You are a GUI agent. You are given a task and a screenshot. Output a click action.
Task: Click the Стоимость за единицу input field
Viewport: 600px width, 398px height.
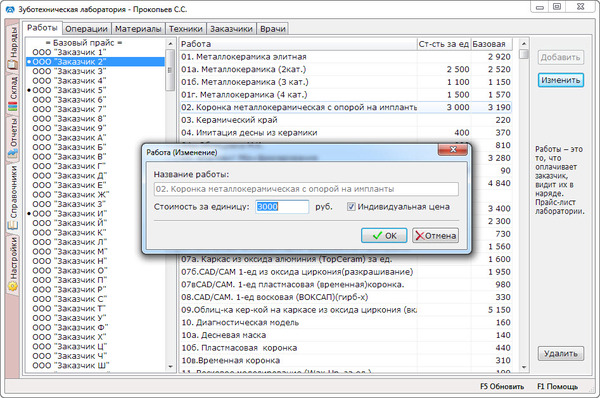(282, 207)
